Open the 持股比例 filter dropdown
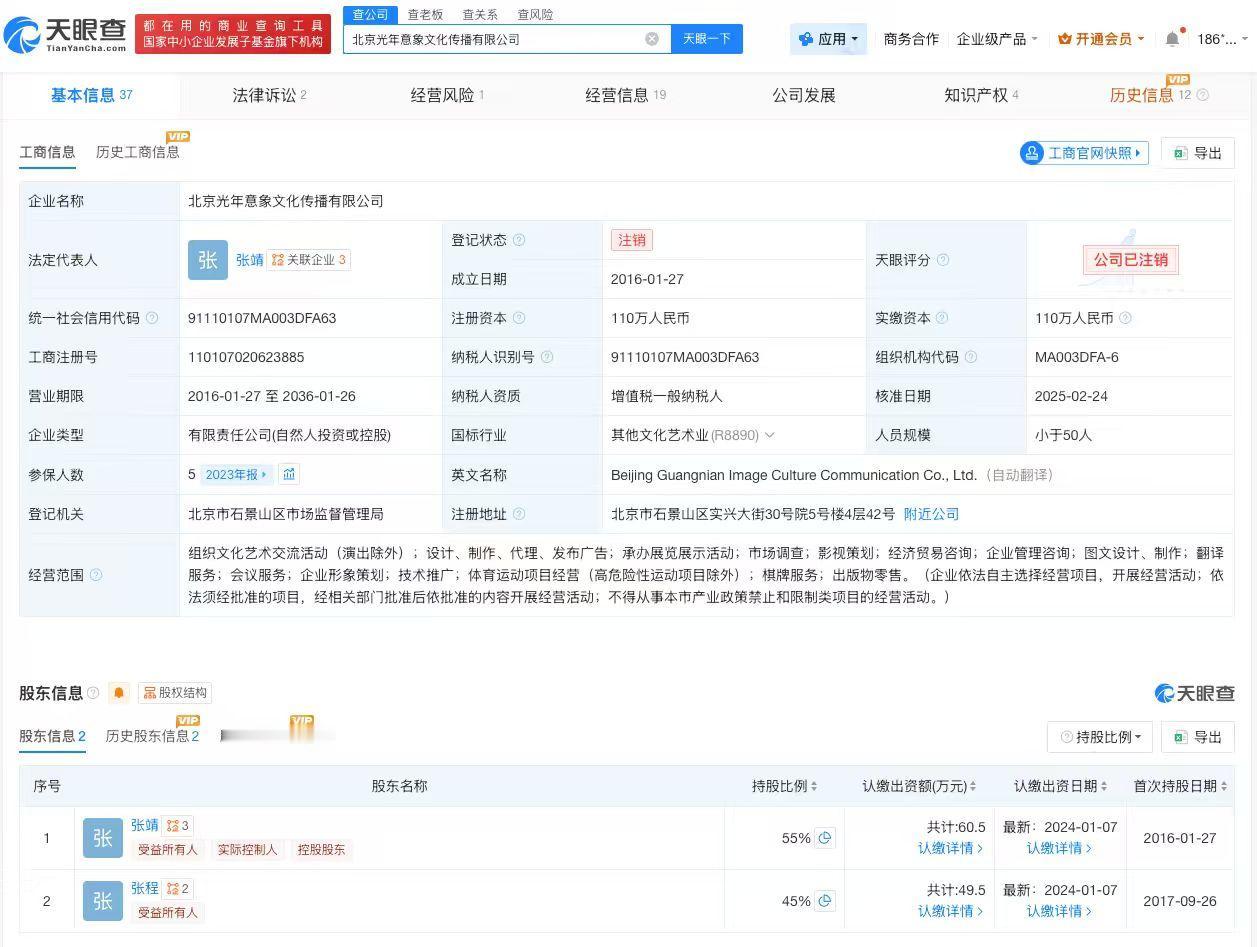Viewport: 1257px width, 947px height. [x=1100, y=737]
